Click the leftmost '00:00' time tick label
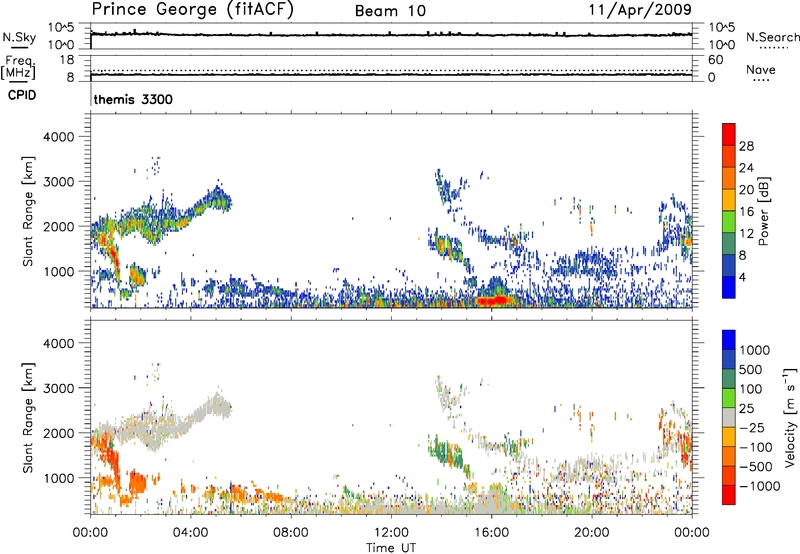 (91, 533)
